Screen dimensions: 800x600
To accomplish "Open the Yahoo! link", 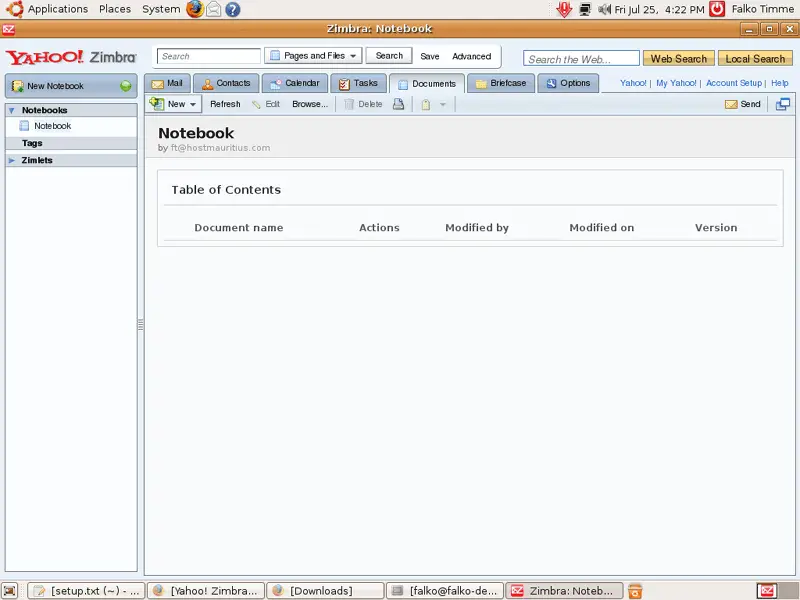I will click(633, 83).
